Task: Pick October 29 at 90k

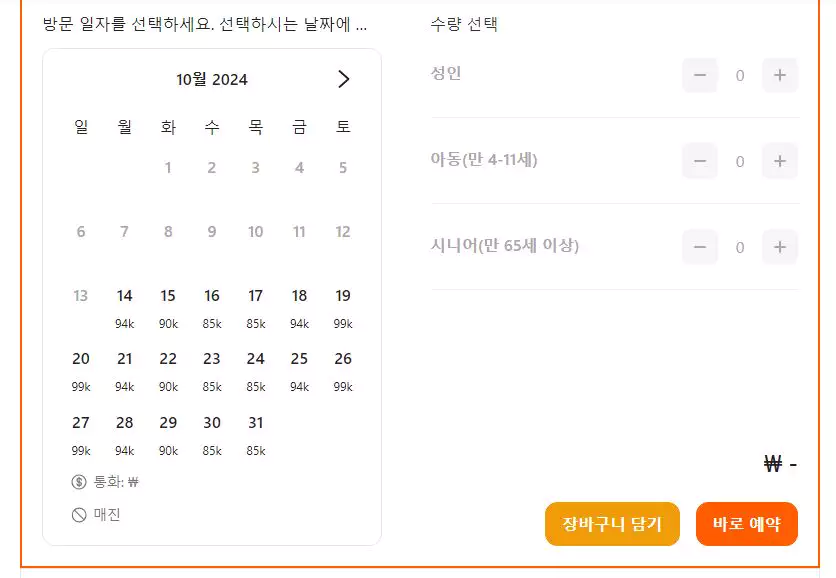Action: [168, 435]
